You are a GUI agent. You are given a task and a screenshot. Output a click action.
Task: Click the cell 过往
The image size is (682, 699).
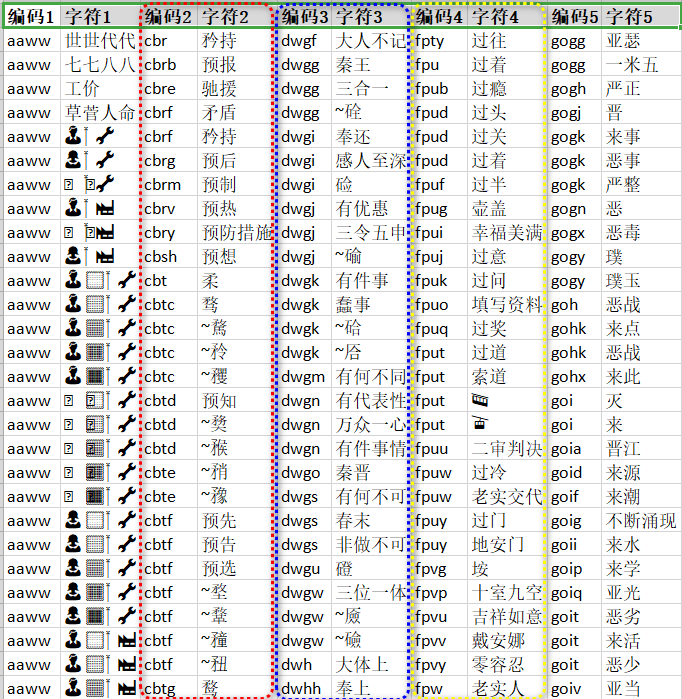click(506, 41)
